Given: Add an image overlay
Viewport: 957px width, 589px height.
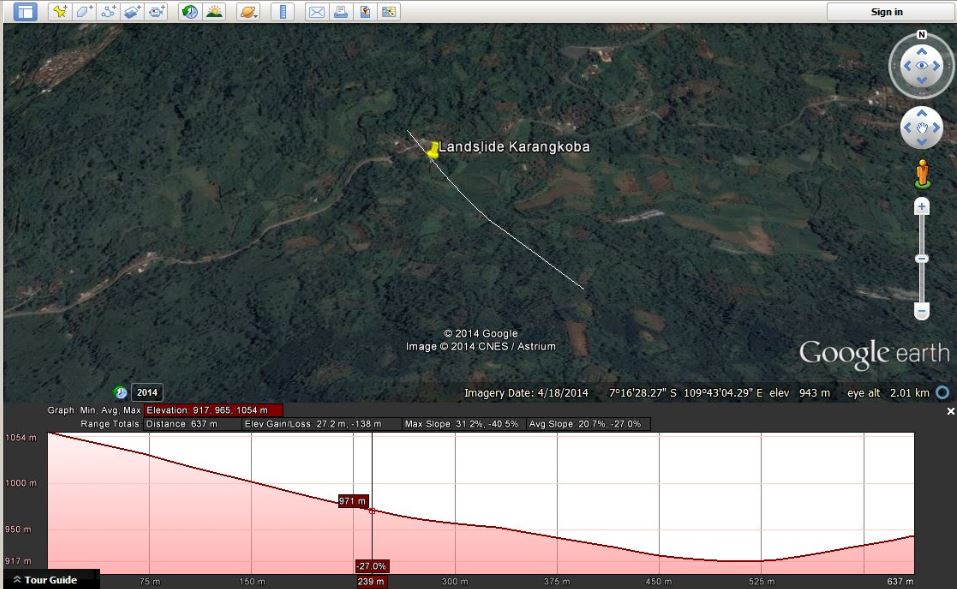Looking at the screenshot, I should (133, 12).
